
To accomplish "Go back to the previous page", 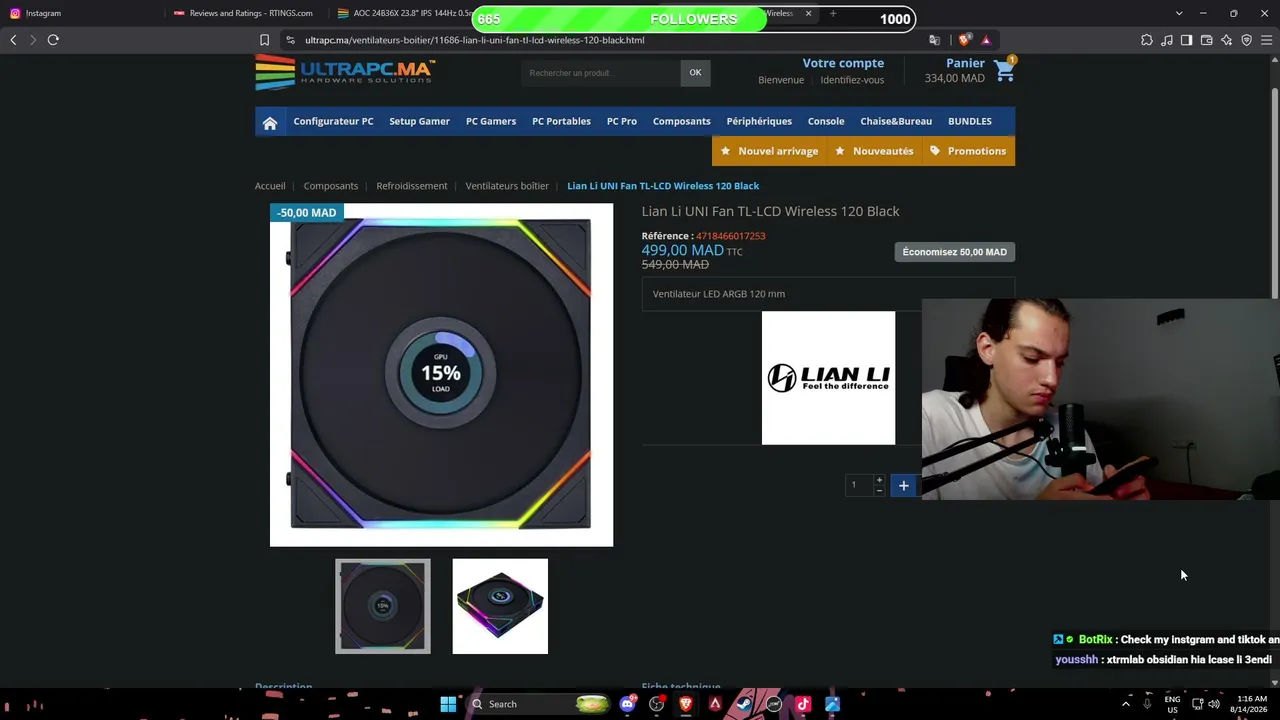I will [13, 40].
